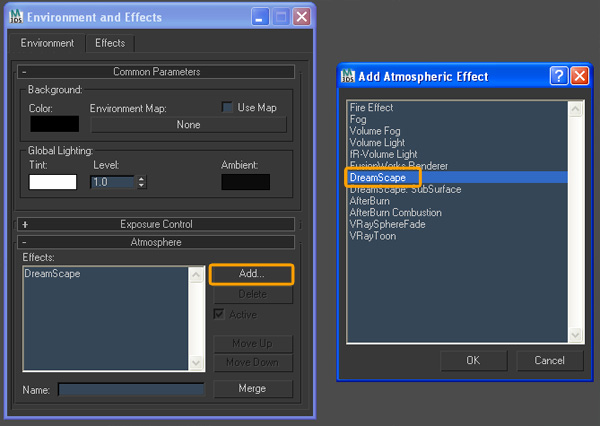Switch to the Environment tab
Image resolution: width=600 pixels, height=426 pixels.
[x=47, y=43]
